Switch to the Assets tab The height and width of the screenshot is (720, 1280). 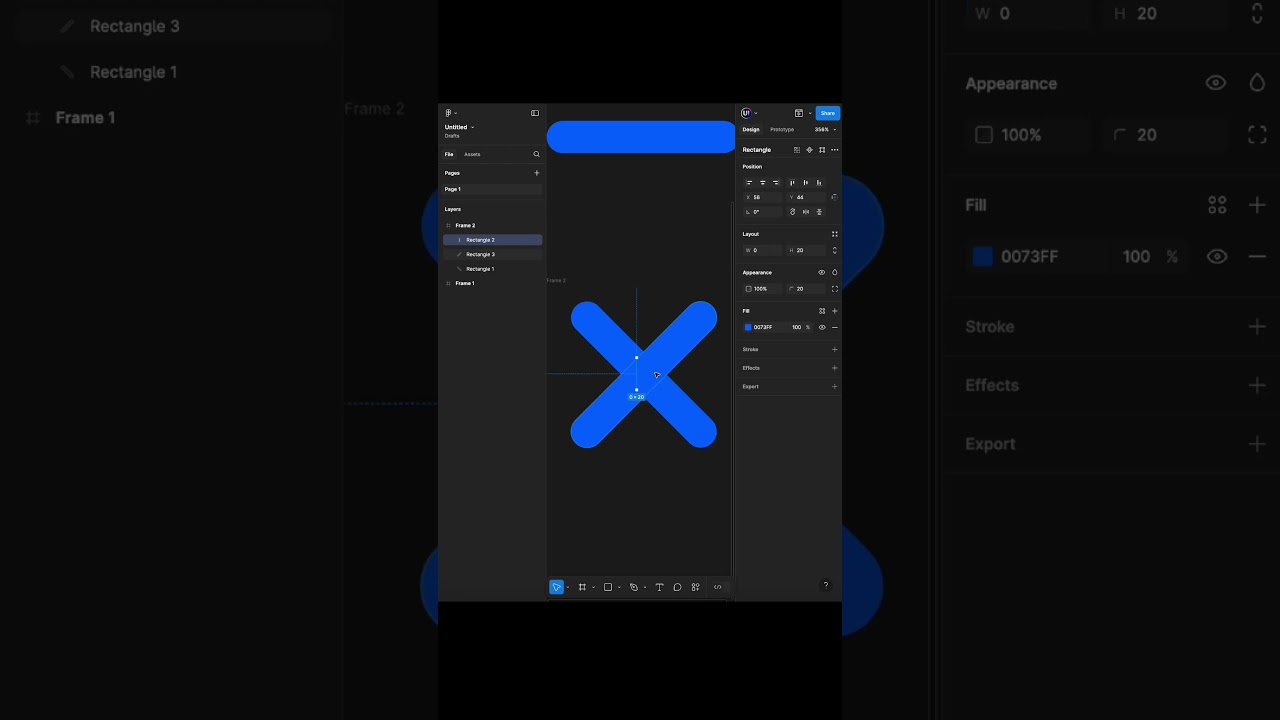point(472,154)
